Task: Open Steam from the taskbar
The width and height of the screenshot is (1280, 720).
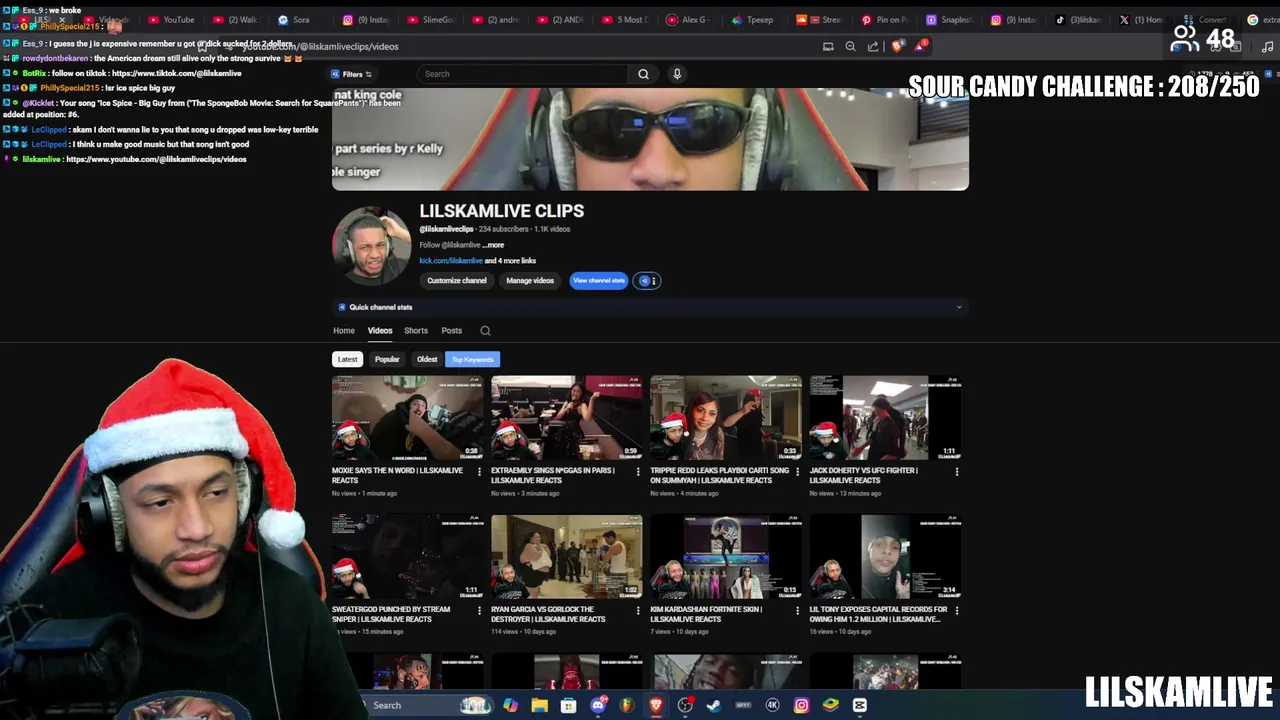Action: tap(714, 706)
